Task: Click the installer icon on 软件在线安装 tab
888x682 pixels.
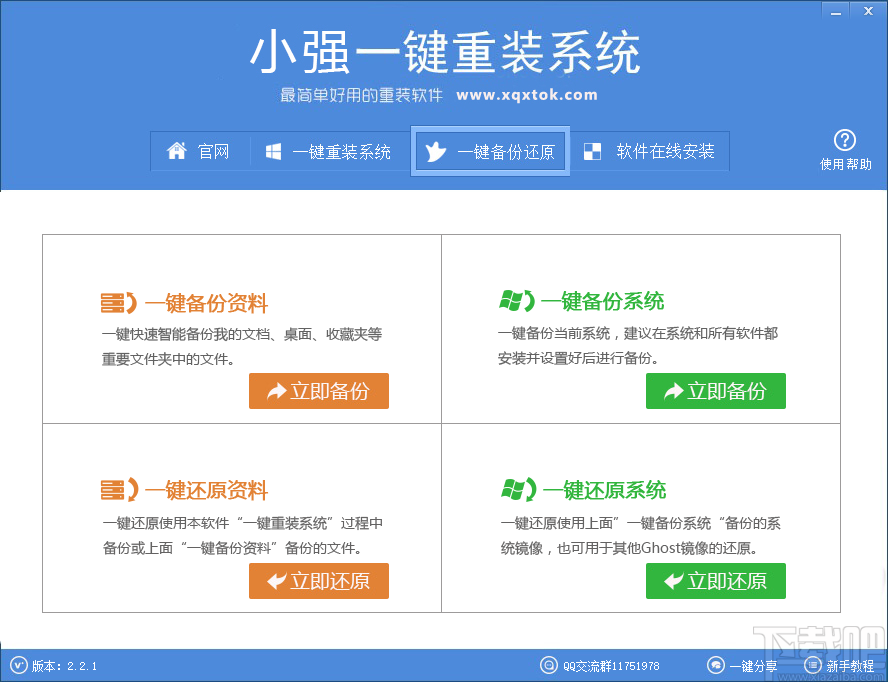Action: pos(592,151)
